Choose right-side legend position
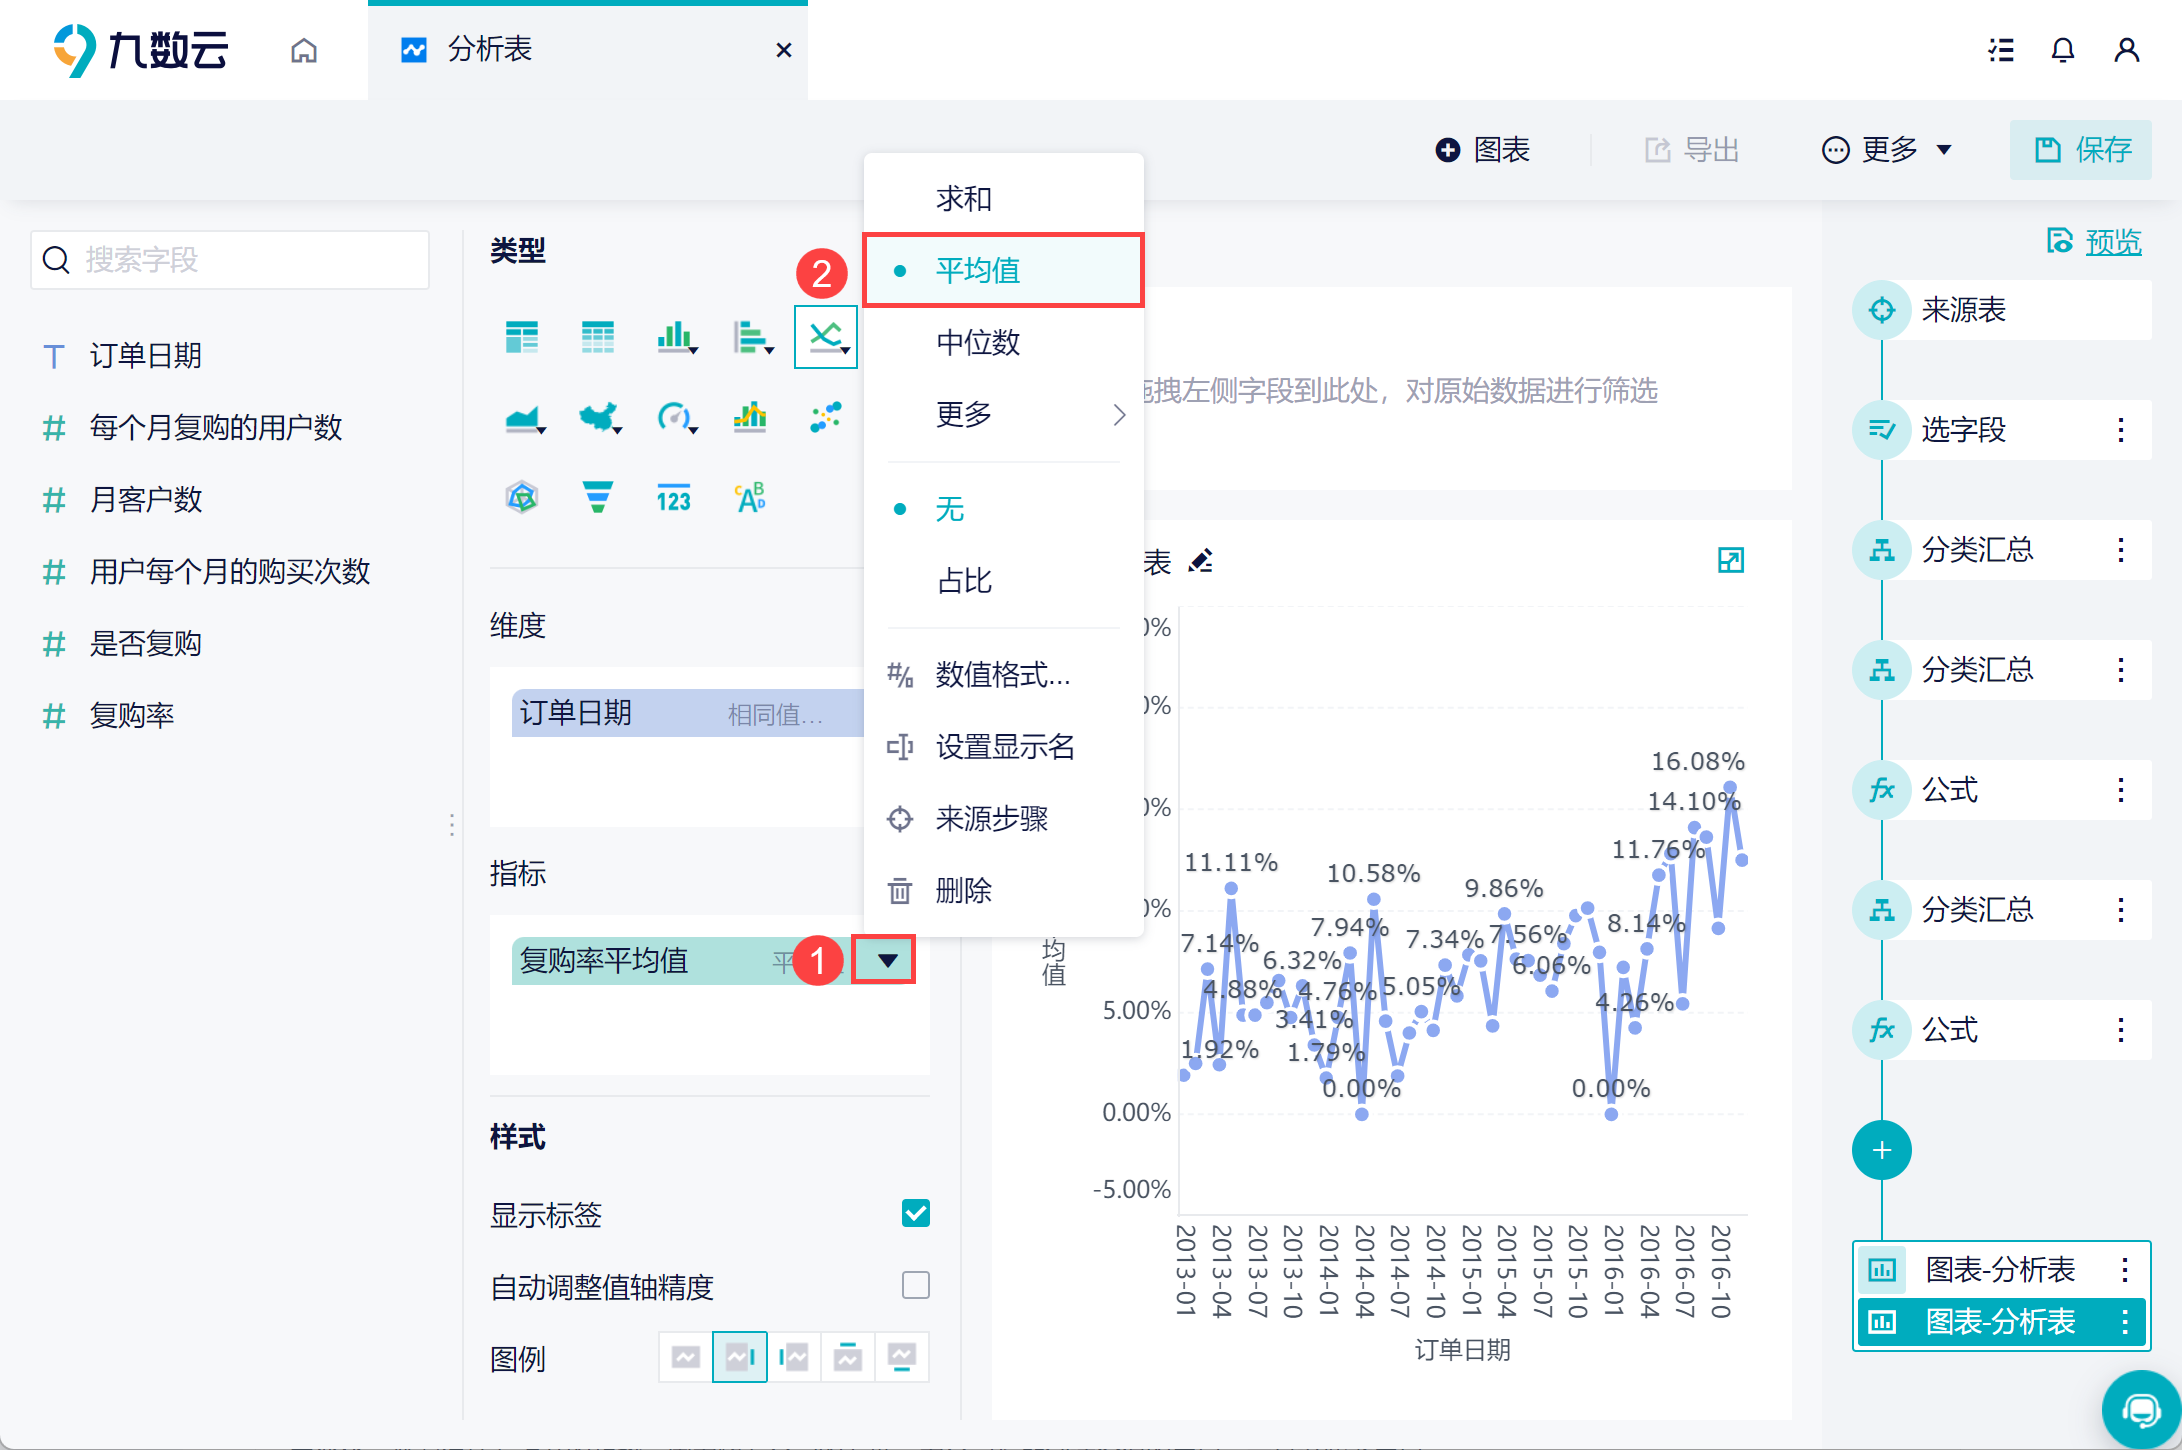 740,1357
